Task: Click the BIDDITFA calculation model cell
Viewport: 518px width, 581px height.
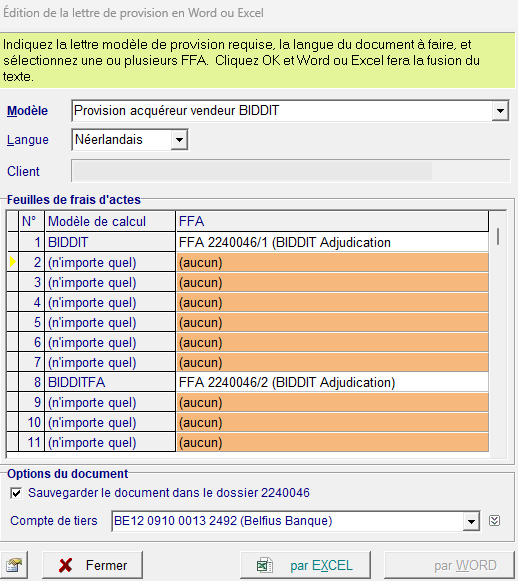Action: point(110,382)
